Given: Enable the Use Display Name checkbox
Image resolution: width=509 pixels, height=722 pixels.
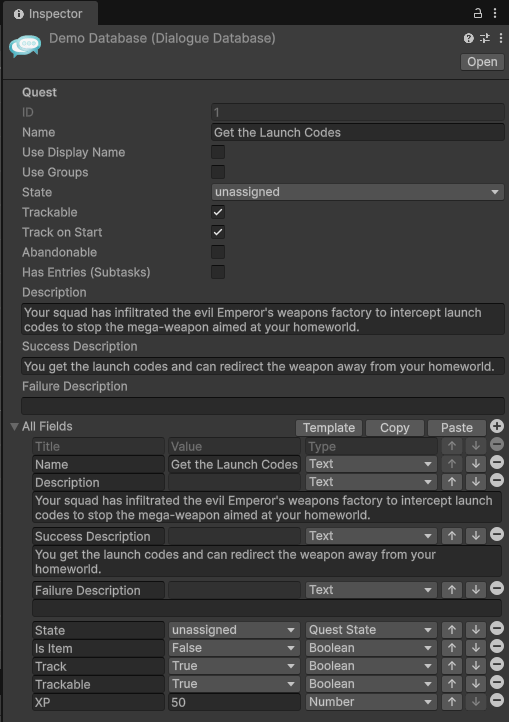Looking at the screenshot, I should pyautogui.click(x=218, y=152).
